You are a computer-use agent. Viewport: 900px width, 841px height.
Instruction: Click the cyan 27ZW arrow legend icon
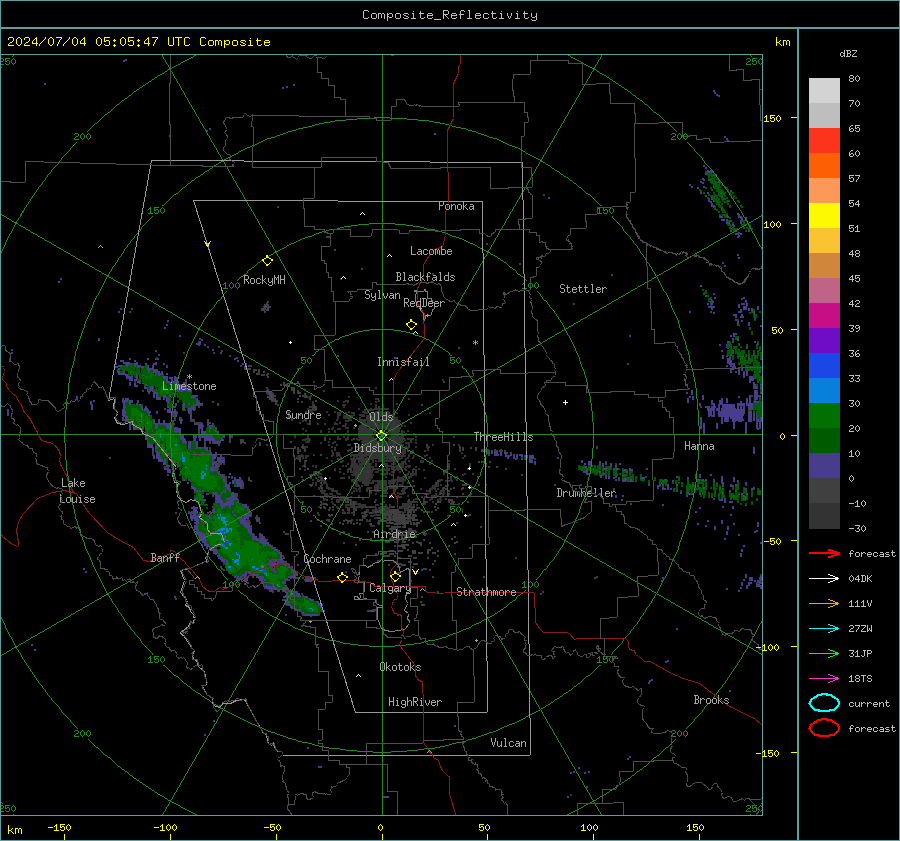(824, 629)
